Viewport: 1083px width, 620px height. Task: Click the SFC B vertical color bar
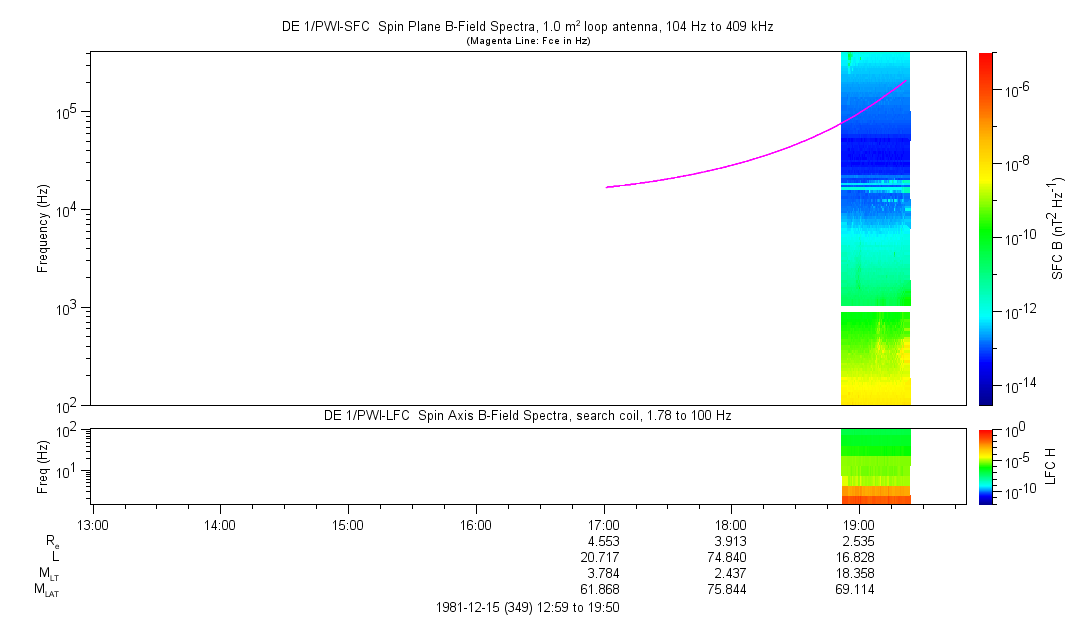click(985, 228)
